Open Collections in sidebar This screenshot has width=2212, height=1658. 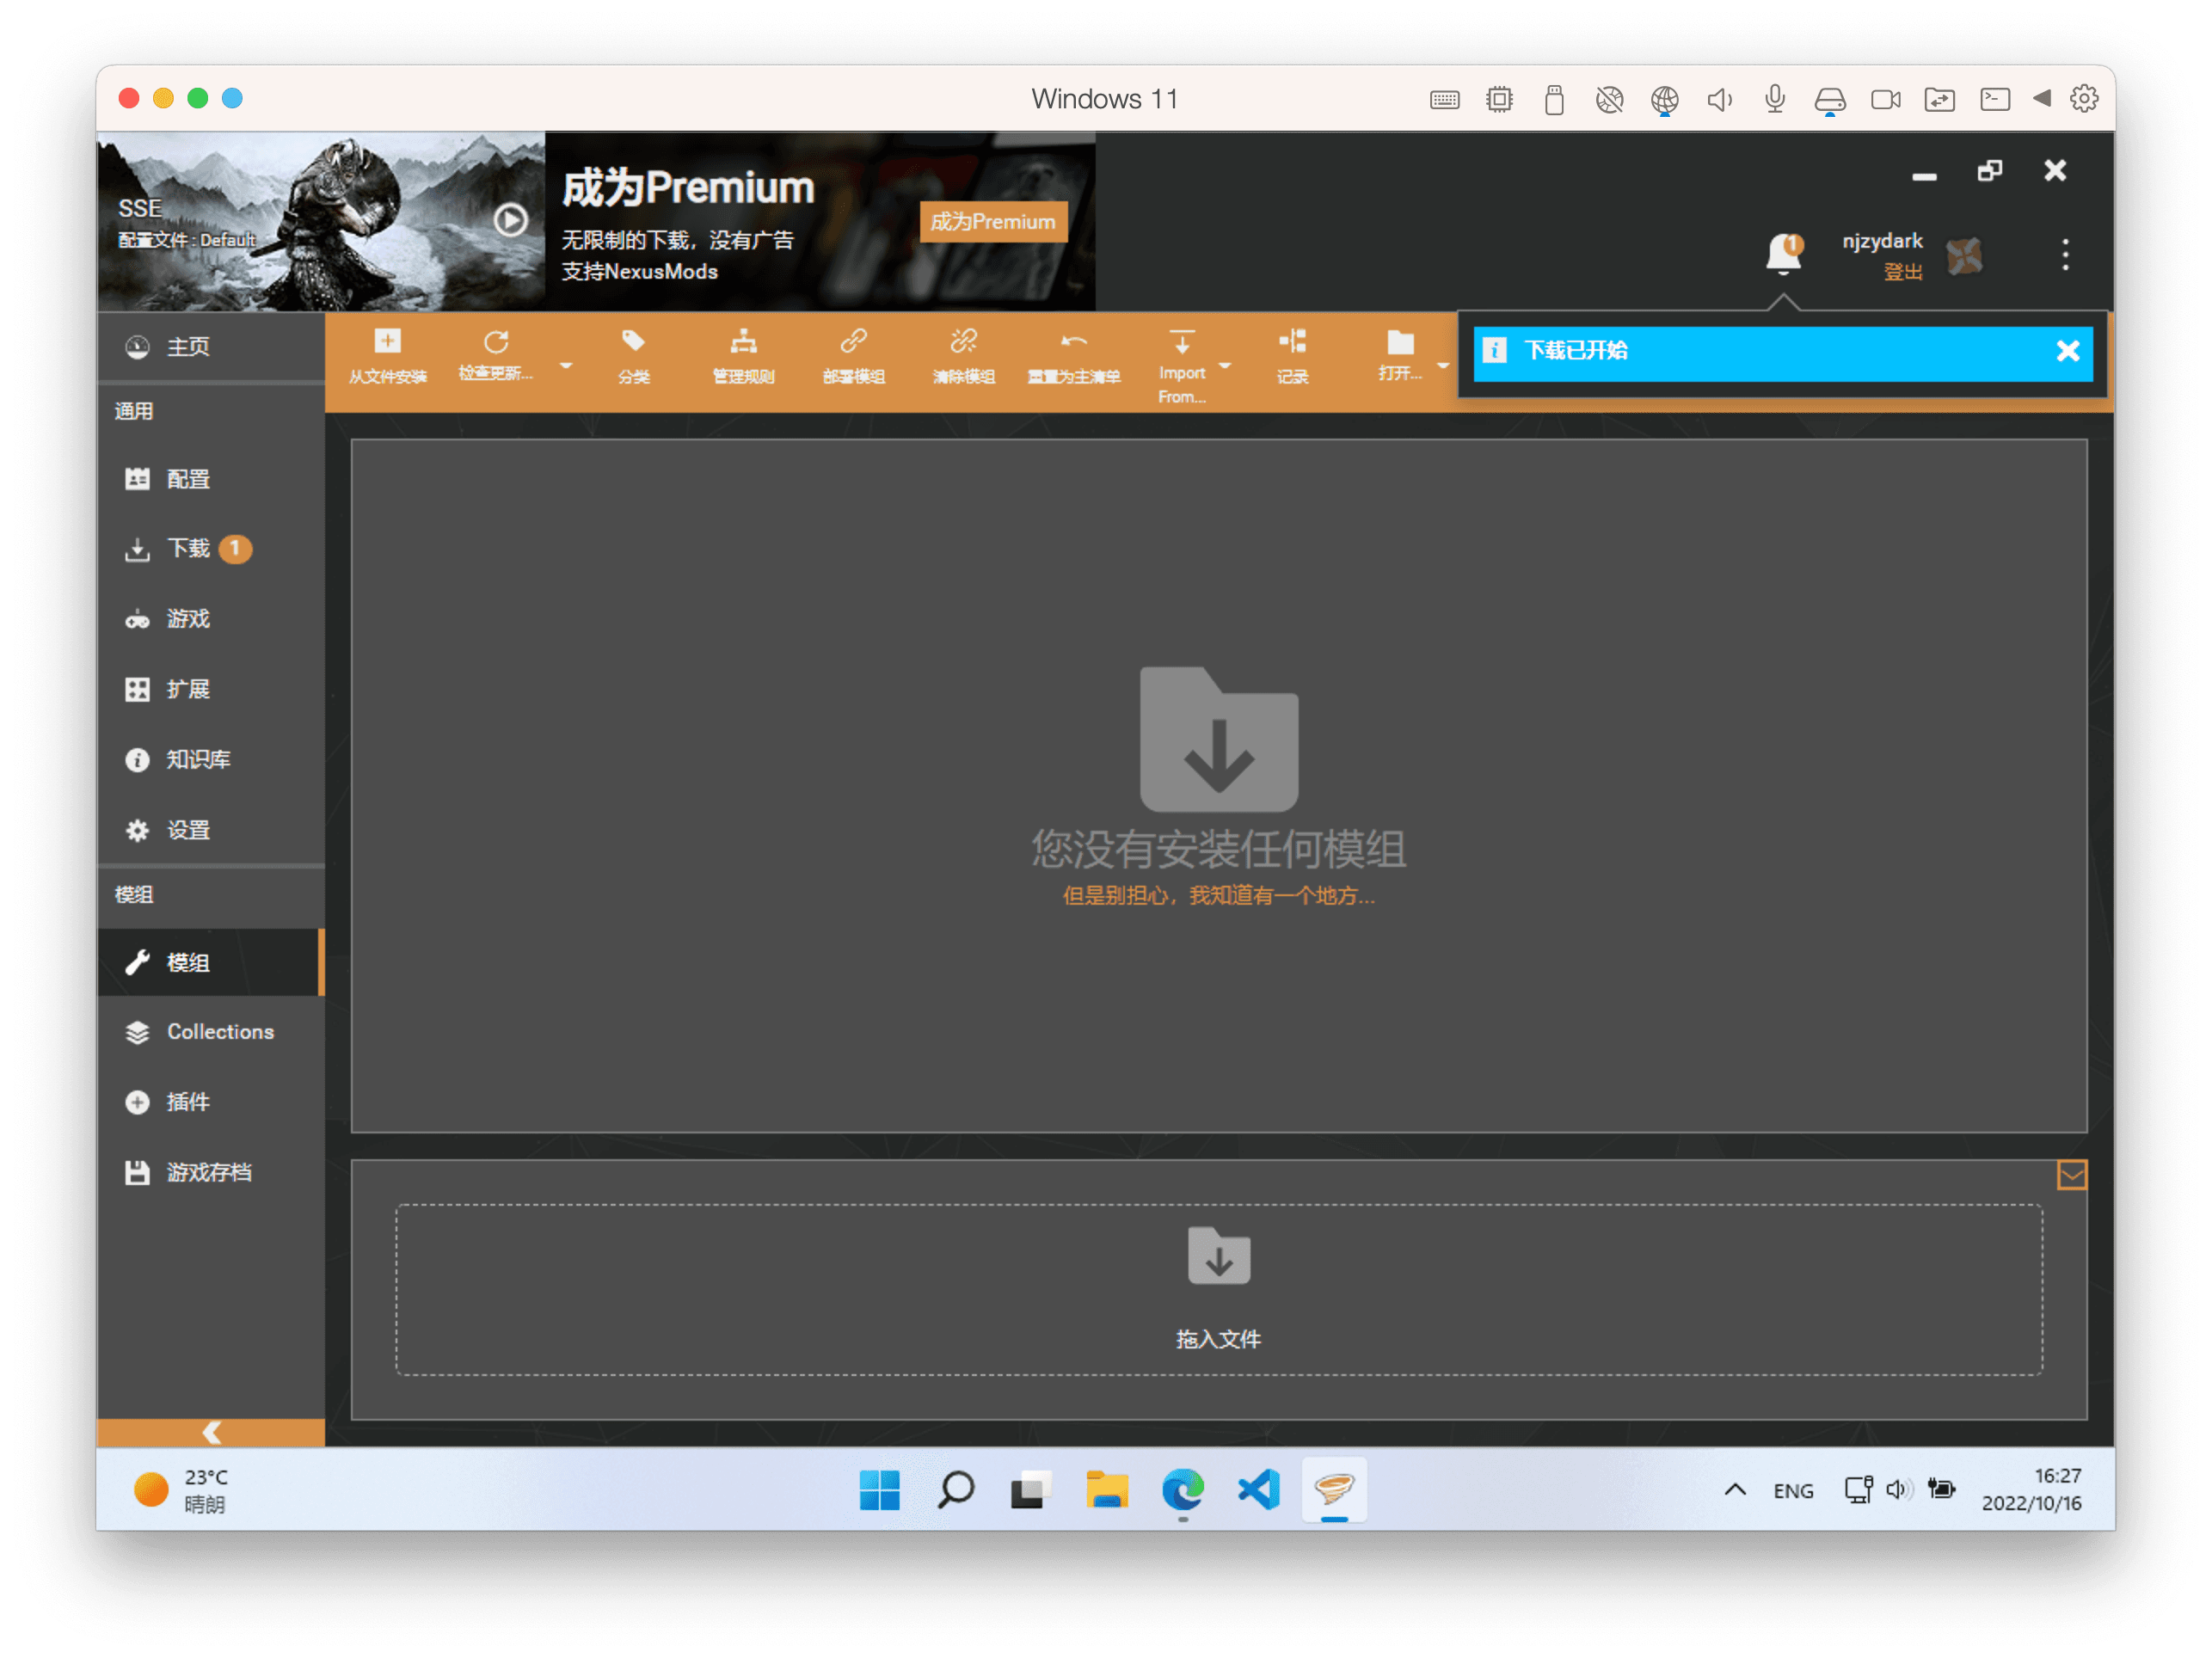(211, 1032)
